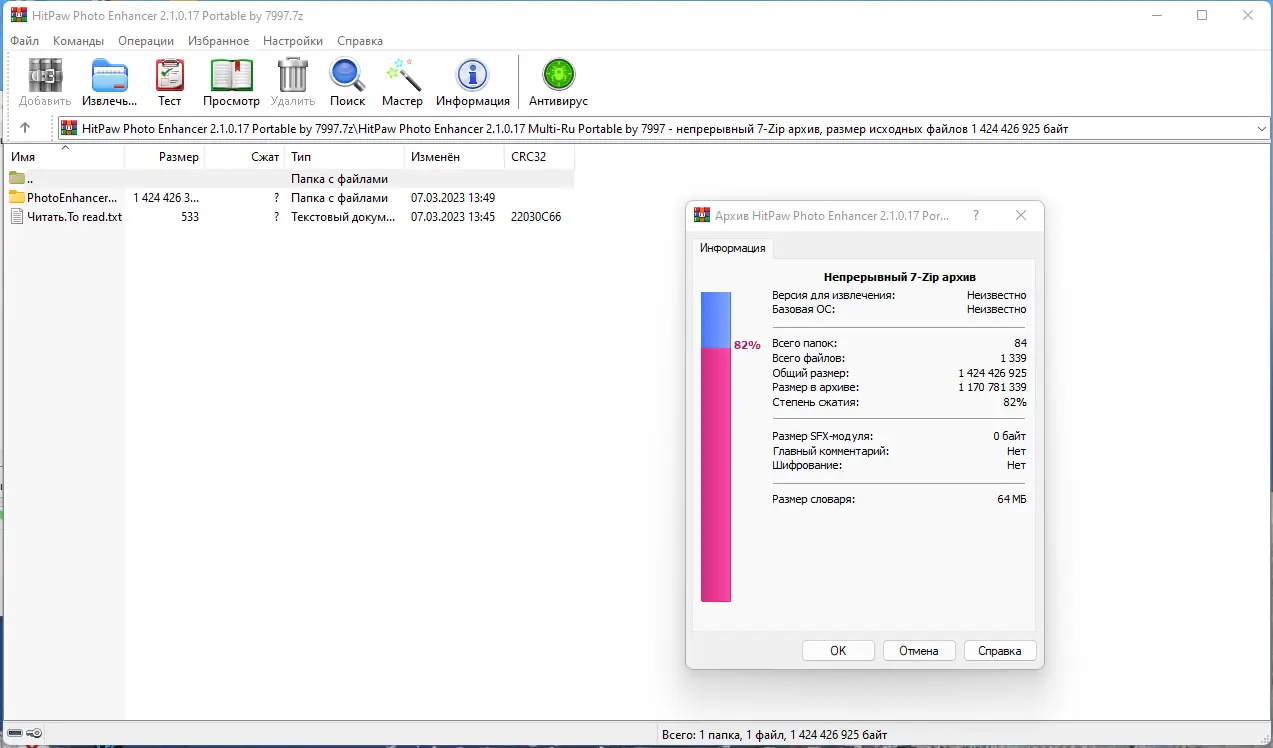1273x748 pixels.
Task: Open the Настройки menu
Action: [x=293, y=41]
